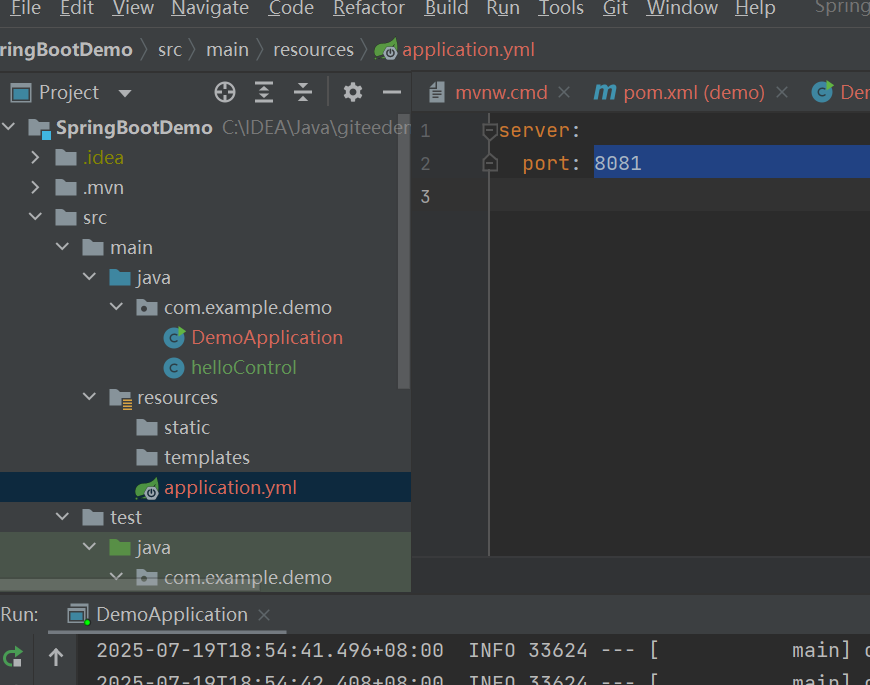Click the Collapse All icon in Project panel

[302, 92]
